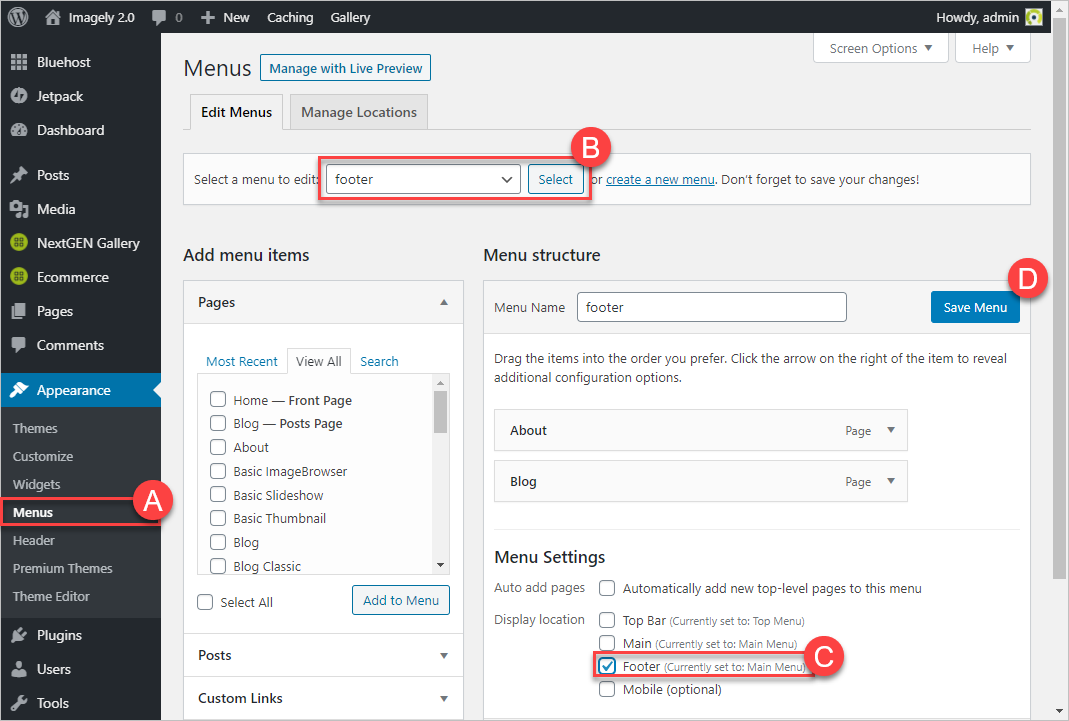
Task: Collapse the Pages panel
Action: coord(444,302)
